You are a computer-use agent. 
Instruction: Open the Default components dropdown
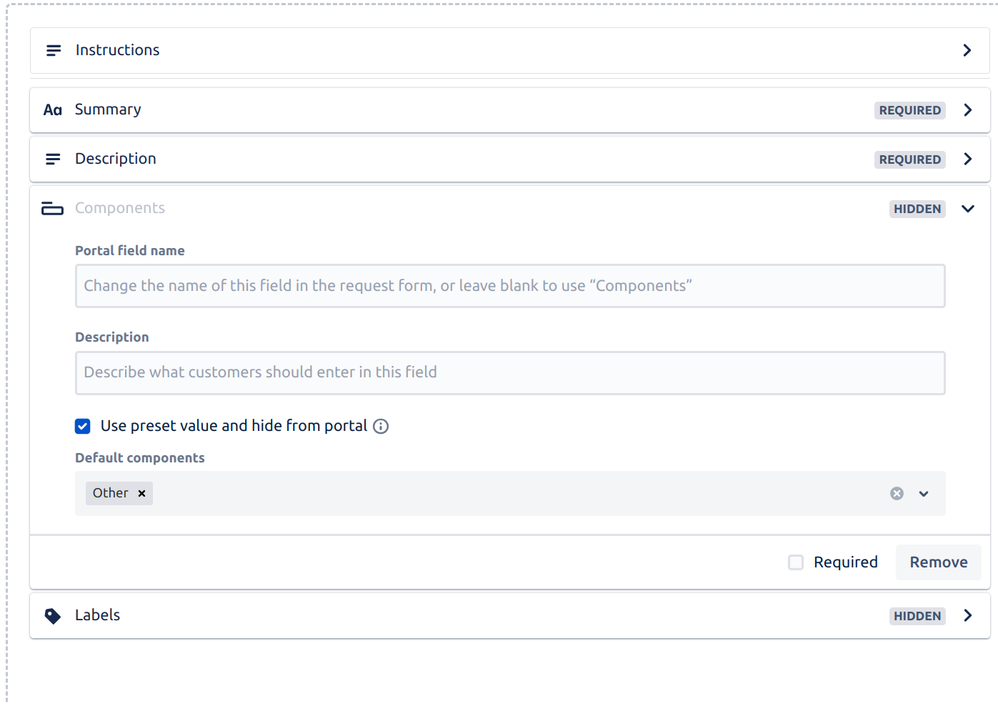tap(922, 493)
